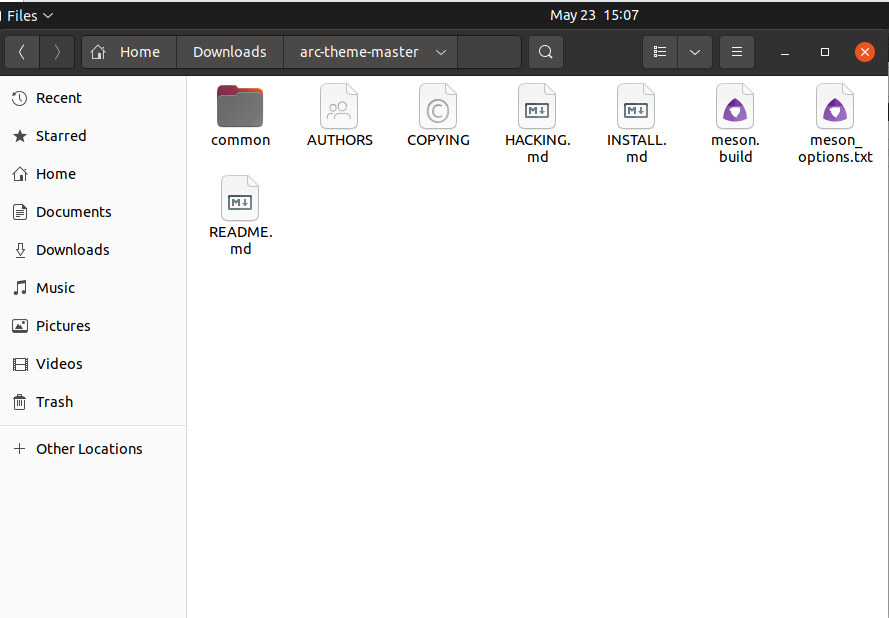This screenshot has height=618, width=889.
Task: Click the 'common' folder name label
Action: pos(240,140)
